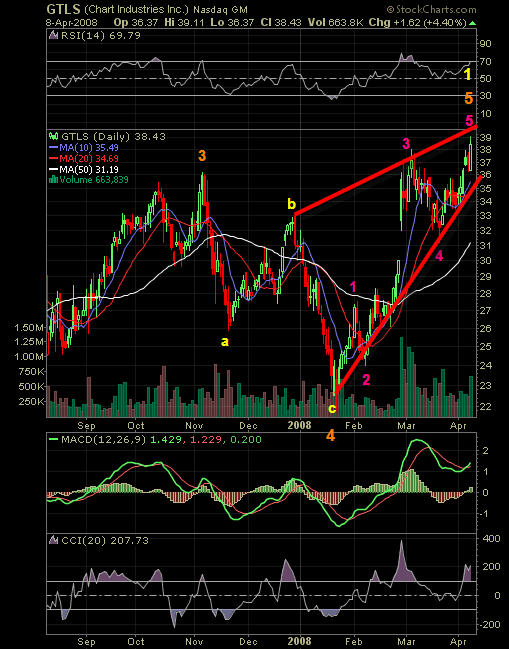Screen dimensions: 509x649
Task: Click the CCI(20) indicator panel icon
Action: click(53, 540)
